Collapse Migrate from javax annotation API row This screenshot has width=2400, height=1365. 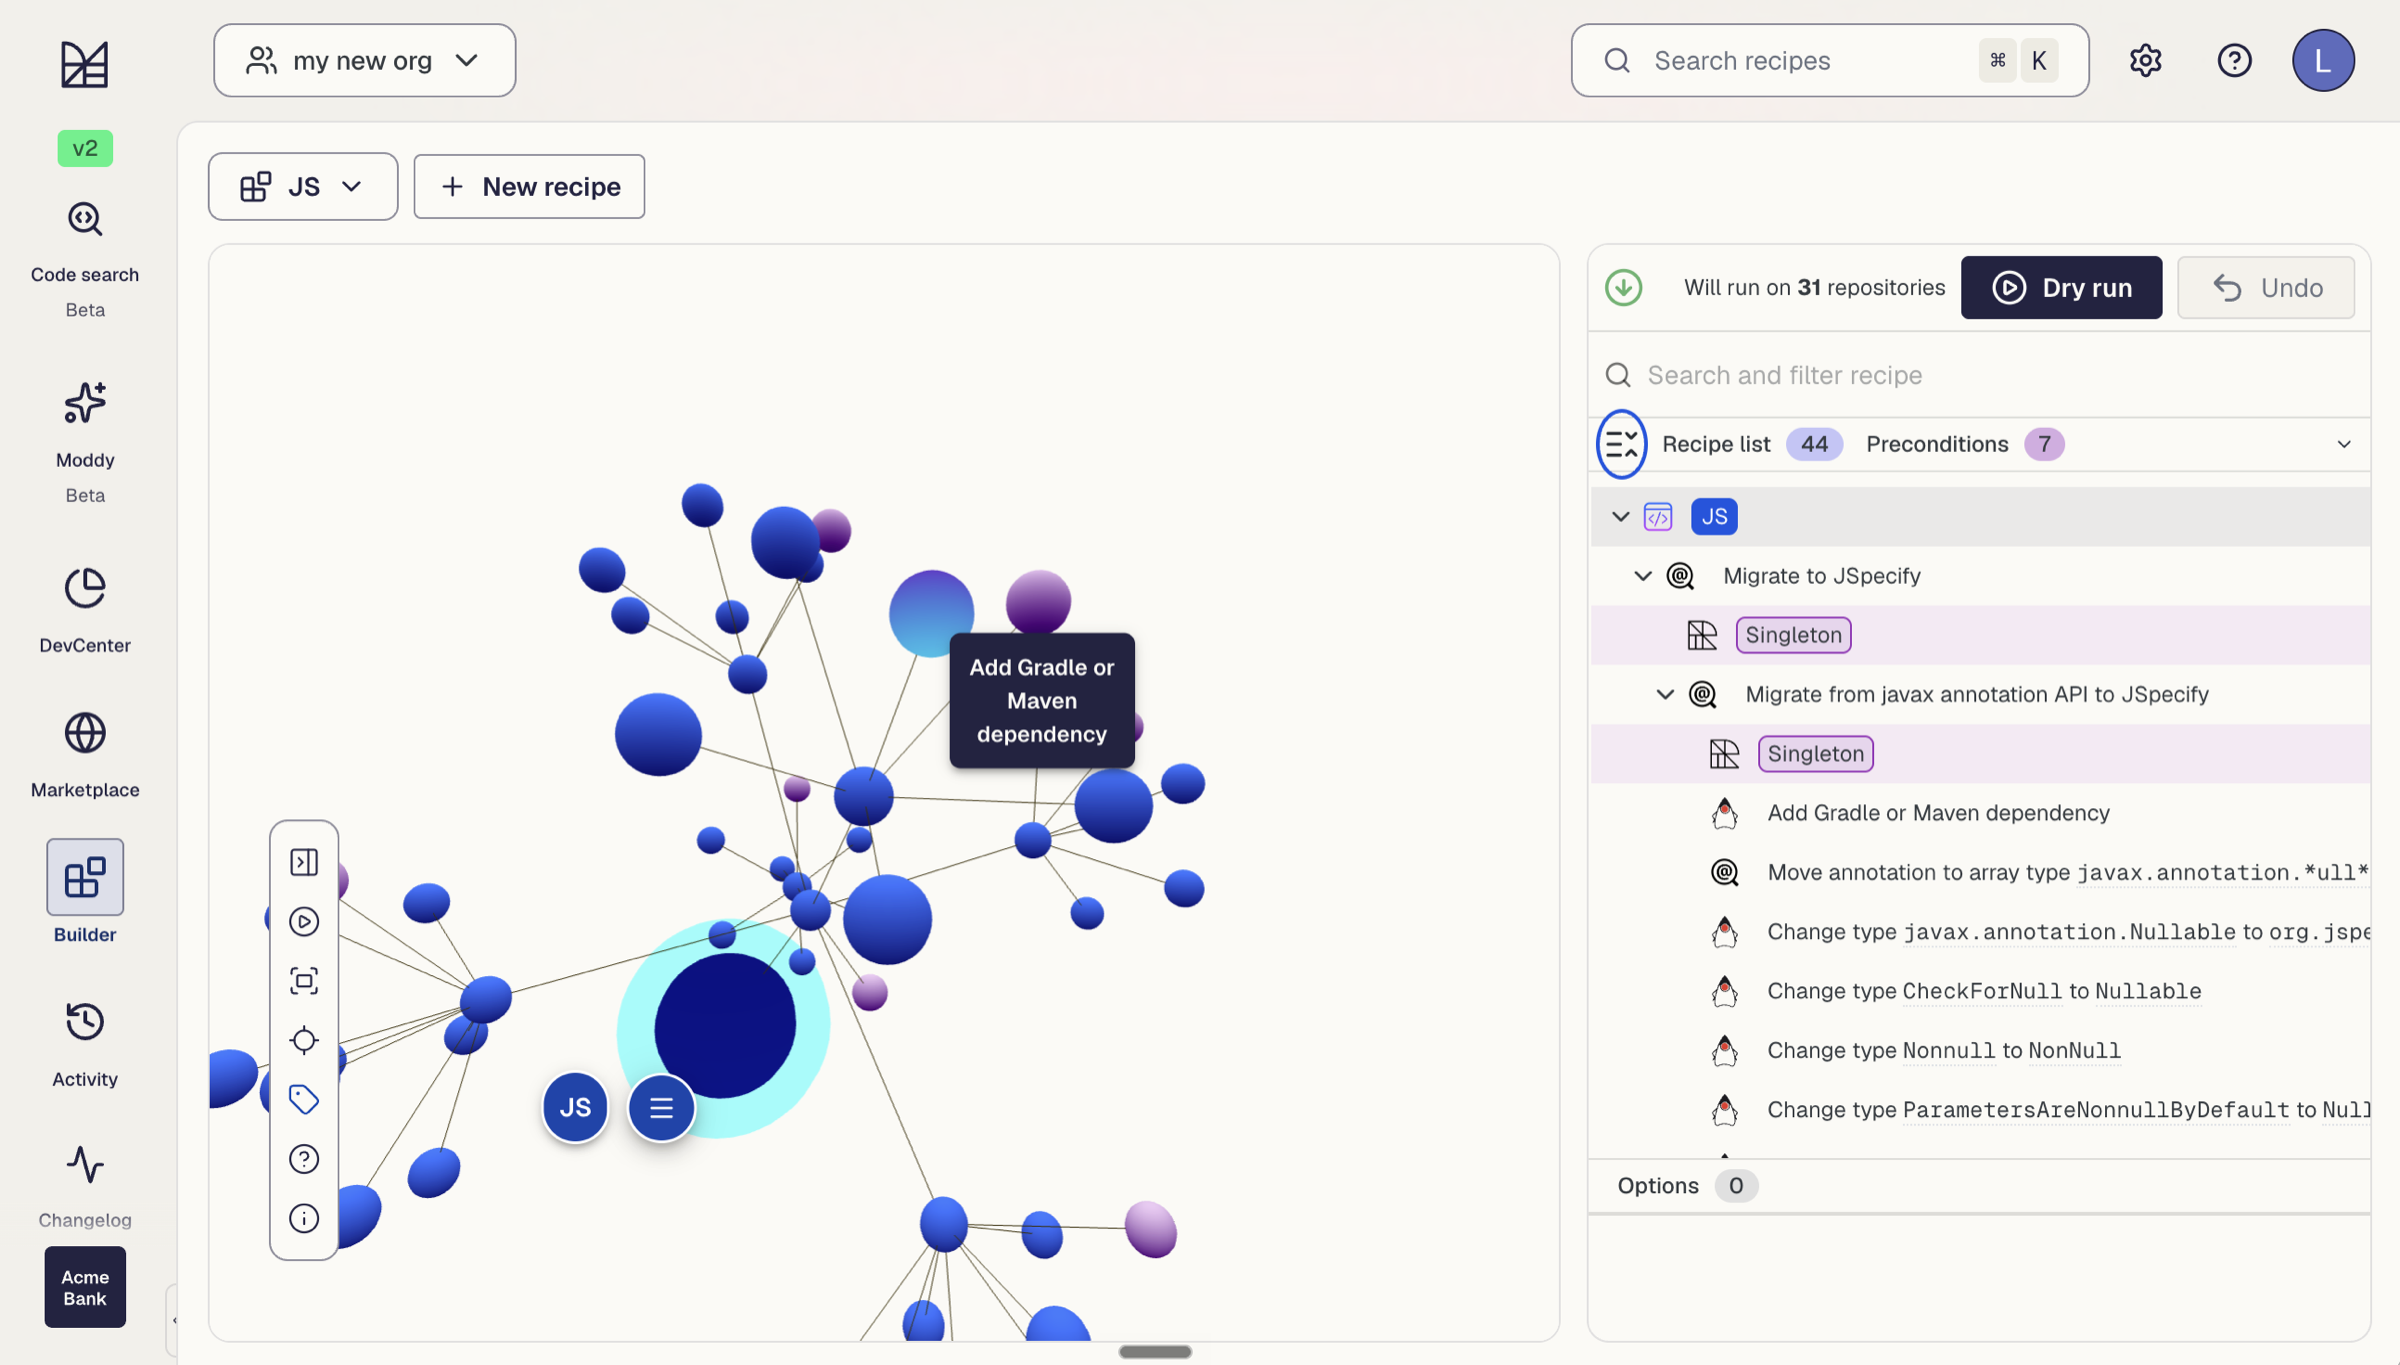tap(1664, 695)
